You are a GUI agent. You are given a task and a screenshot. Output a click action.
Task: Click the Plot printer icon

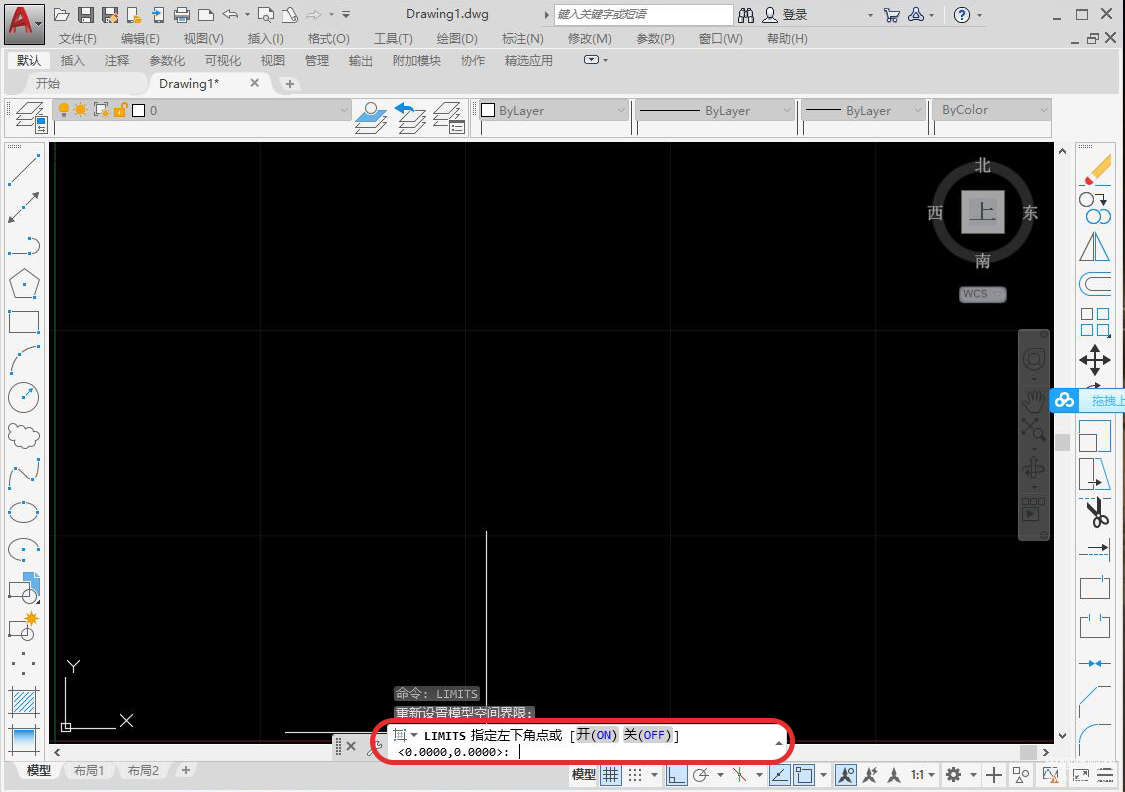tap(182, 14)
